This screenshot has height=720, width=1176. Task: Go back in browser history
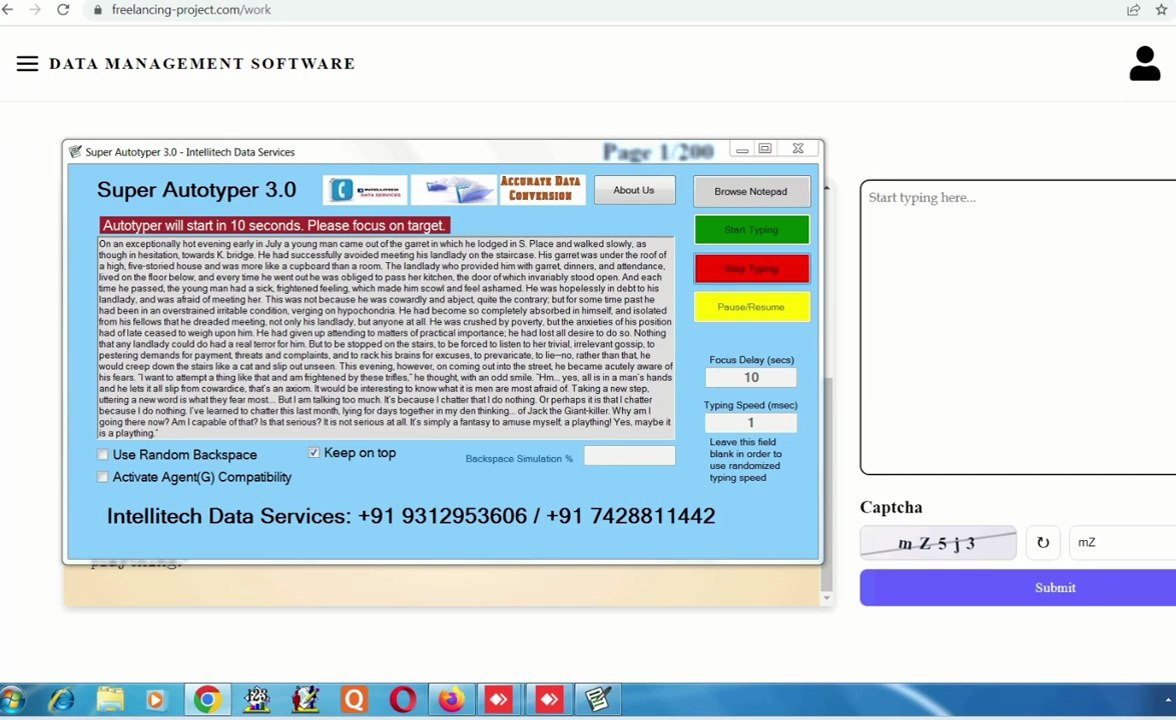tap(8, 10)
